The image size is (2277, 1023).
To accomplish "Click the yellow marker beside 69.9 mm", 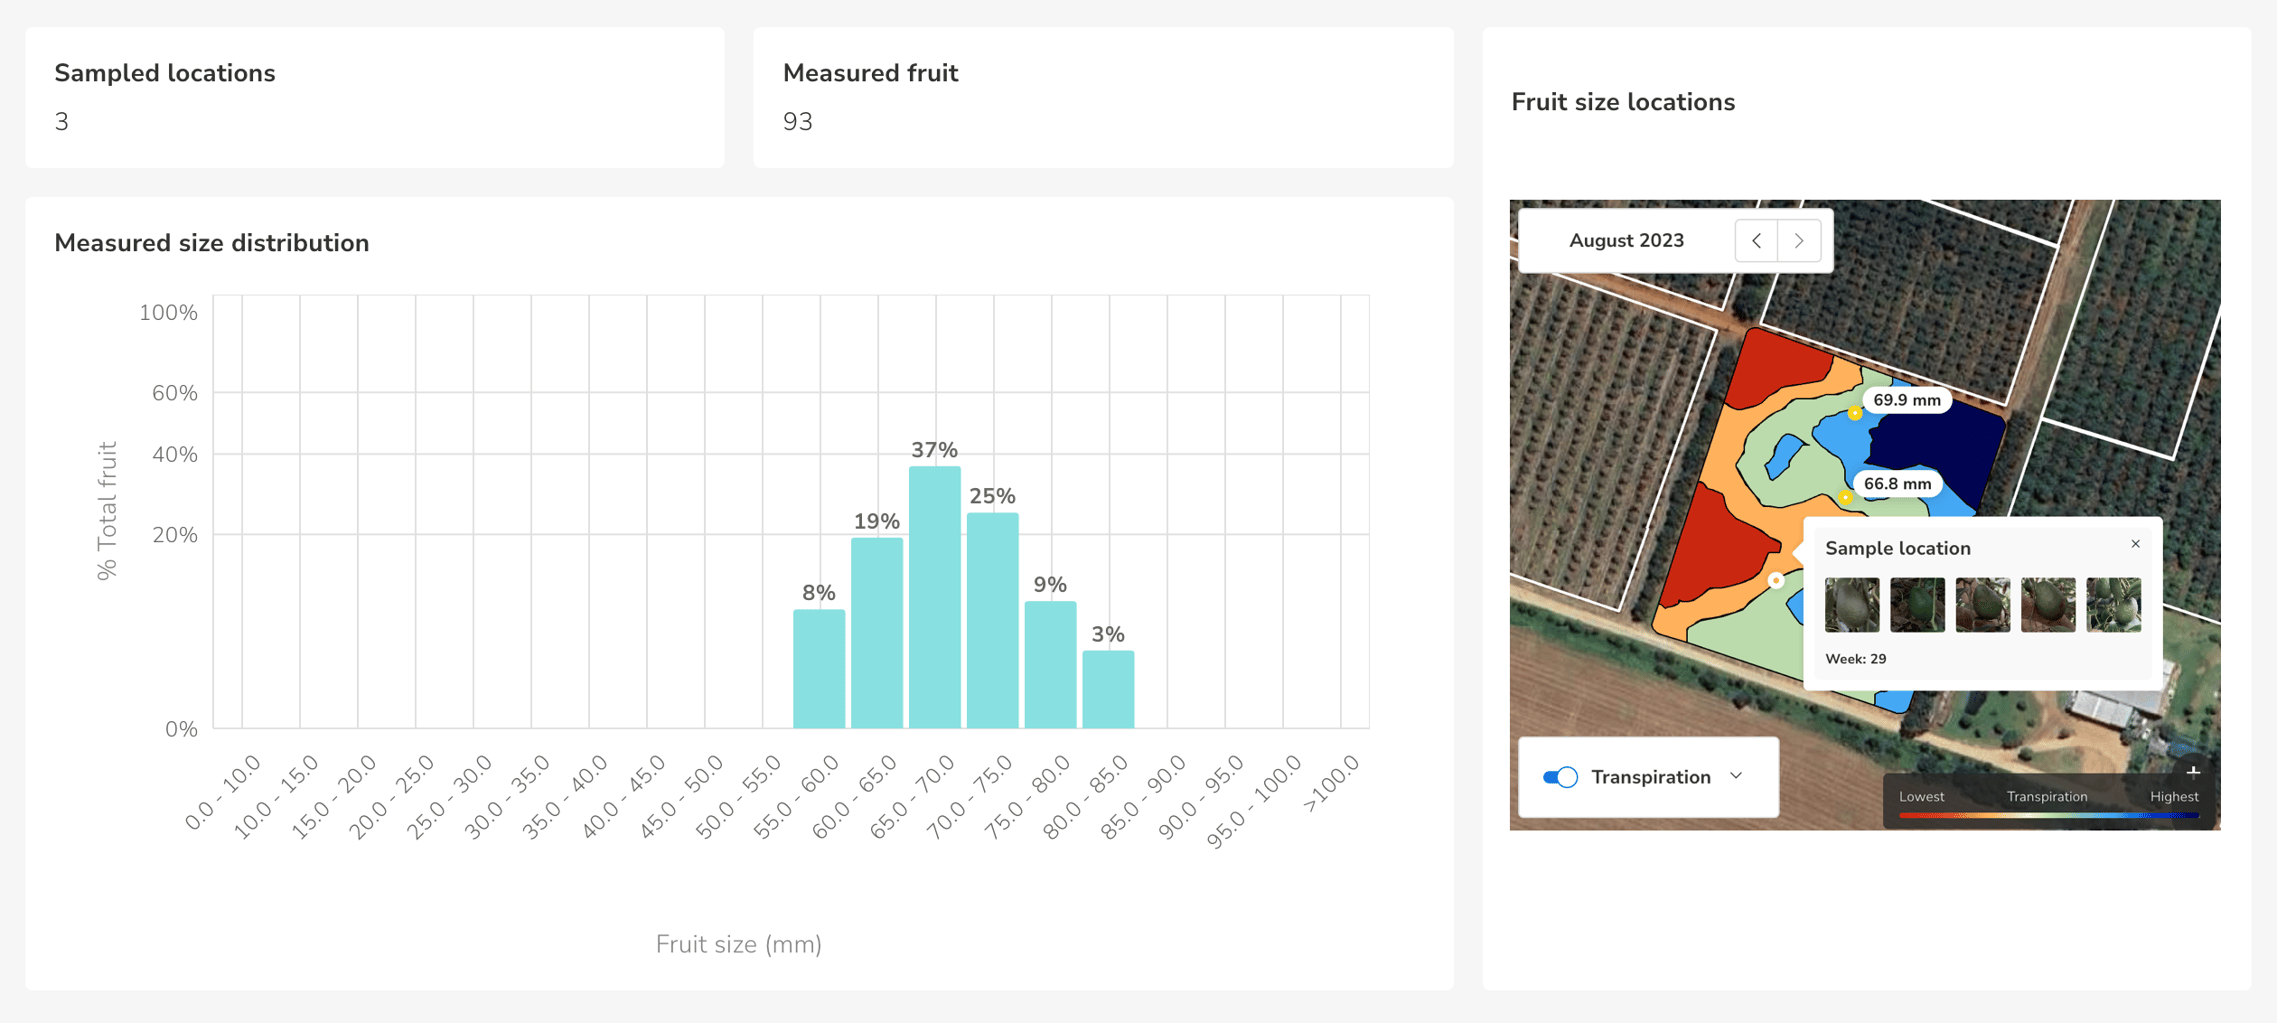I will click(1854, 413).
